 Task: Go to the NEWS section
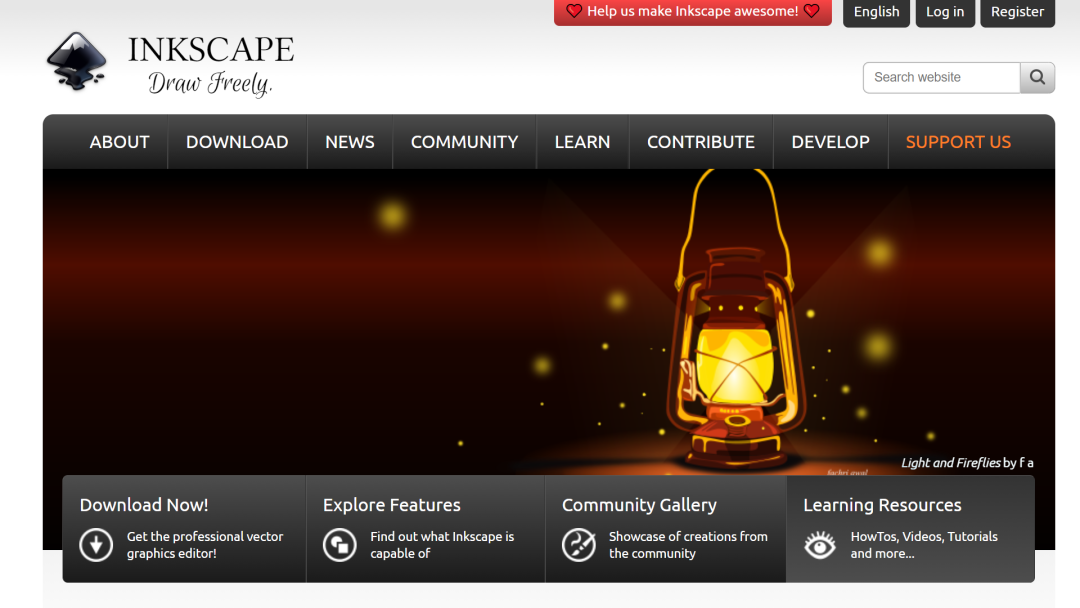(x=350, y=142)
